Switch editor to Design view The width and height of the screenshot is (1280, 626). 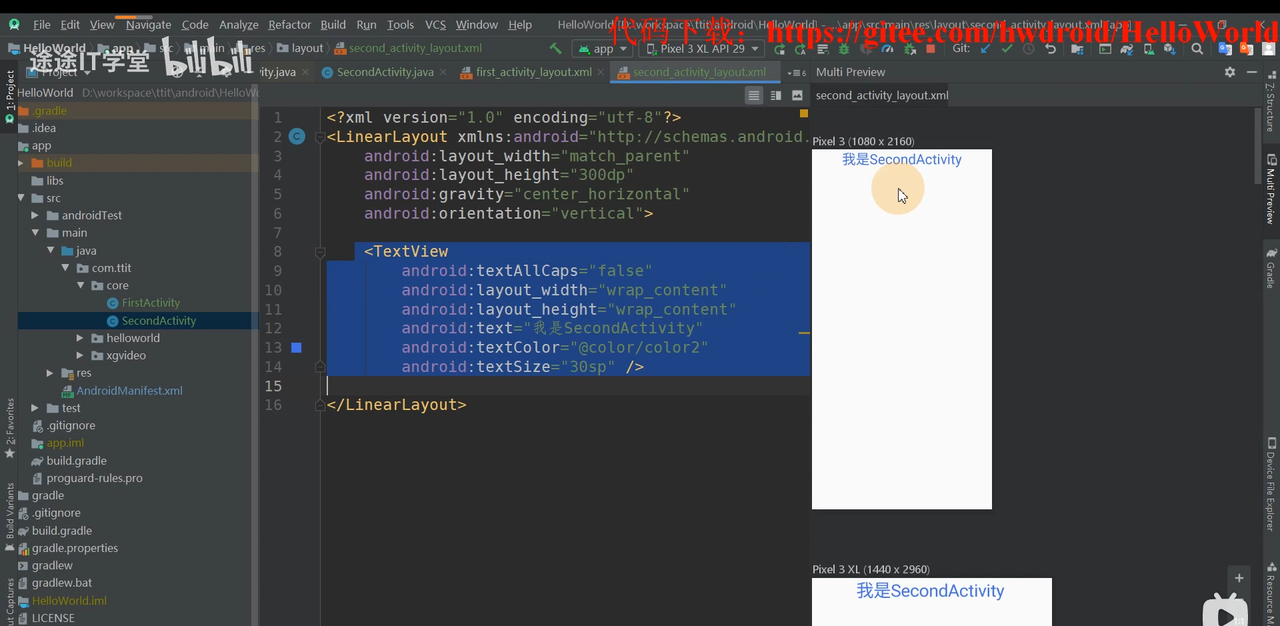point(797,95)
